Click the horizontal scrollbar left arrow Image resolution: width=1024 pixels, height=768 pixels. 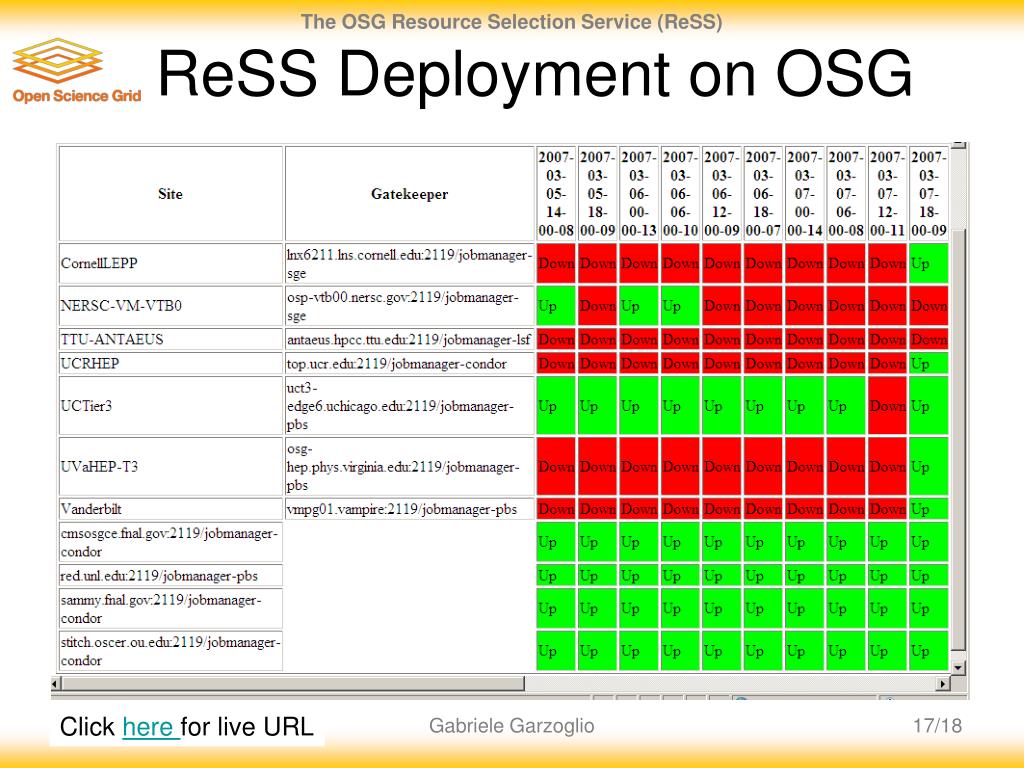[x=56, y=684]
